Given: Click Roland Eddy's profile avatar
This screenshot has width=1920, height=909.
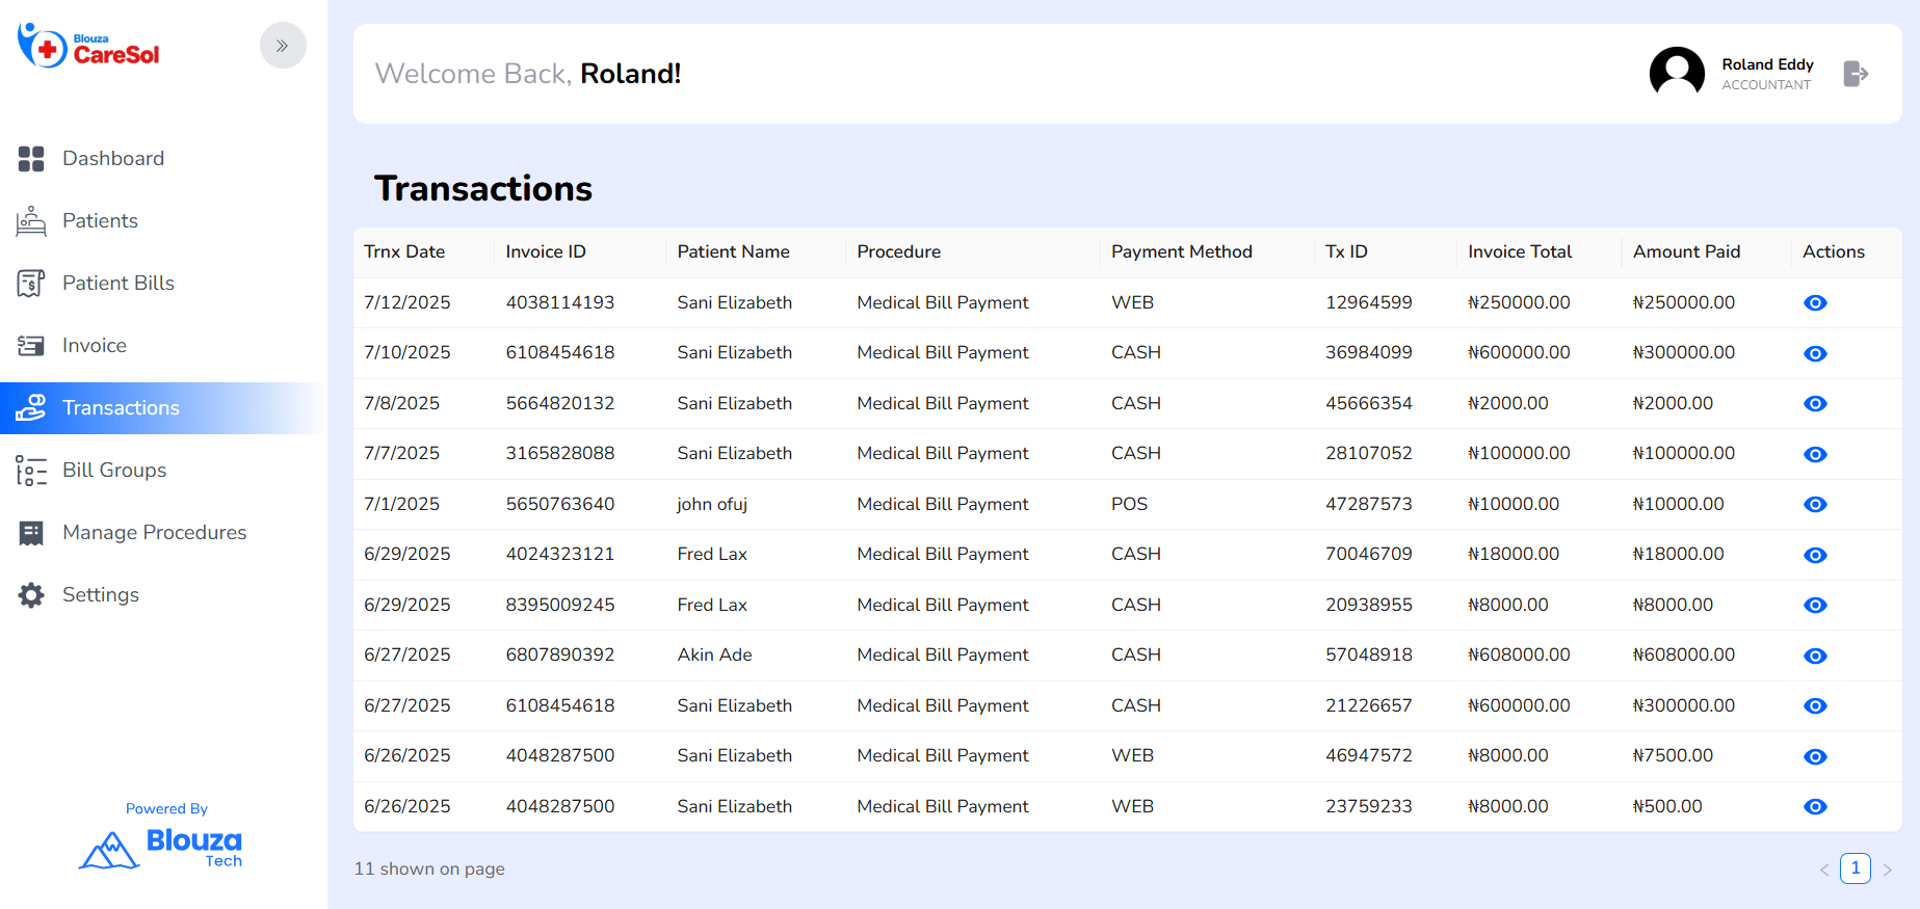Looking at the screenshot, I should [x=1676, y=73].
